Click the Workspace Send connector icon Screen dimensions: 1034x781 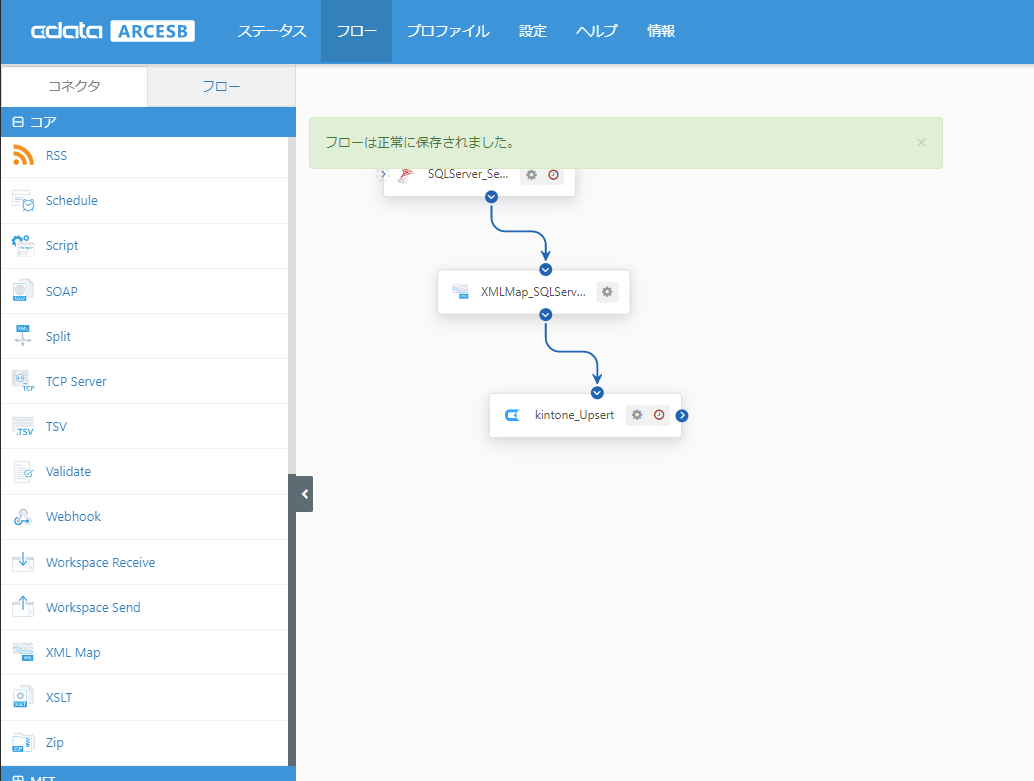tap(23, 607)
